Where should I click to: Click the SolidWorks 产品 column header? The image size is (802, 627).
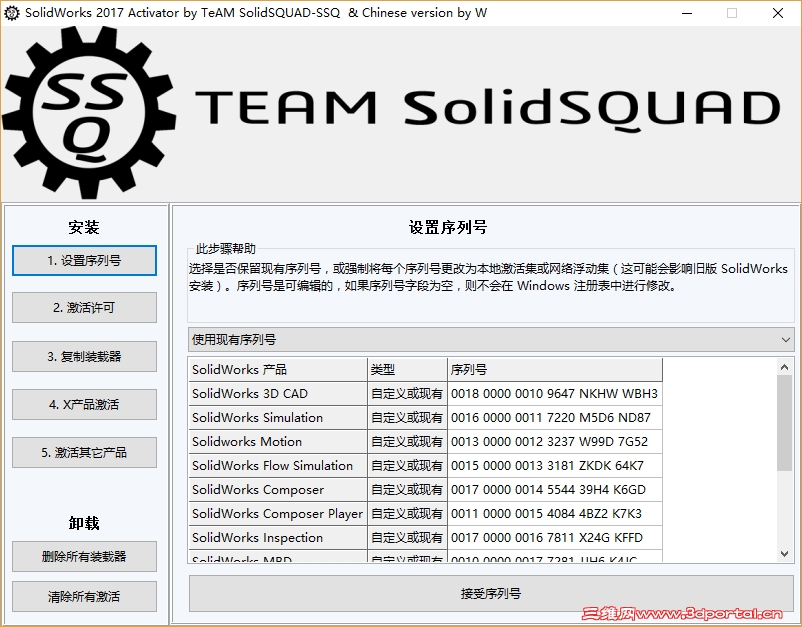[x=278, y=370]
